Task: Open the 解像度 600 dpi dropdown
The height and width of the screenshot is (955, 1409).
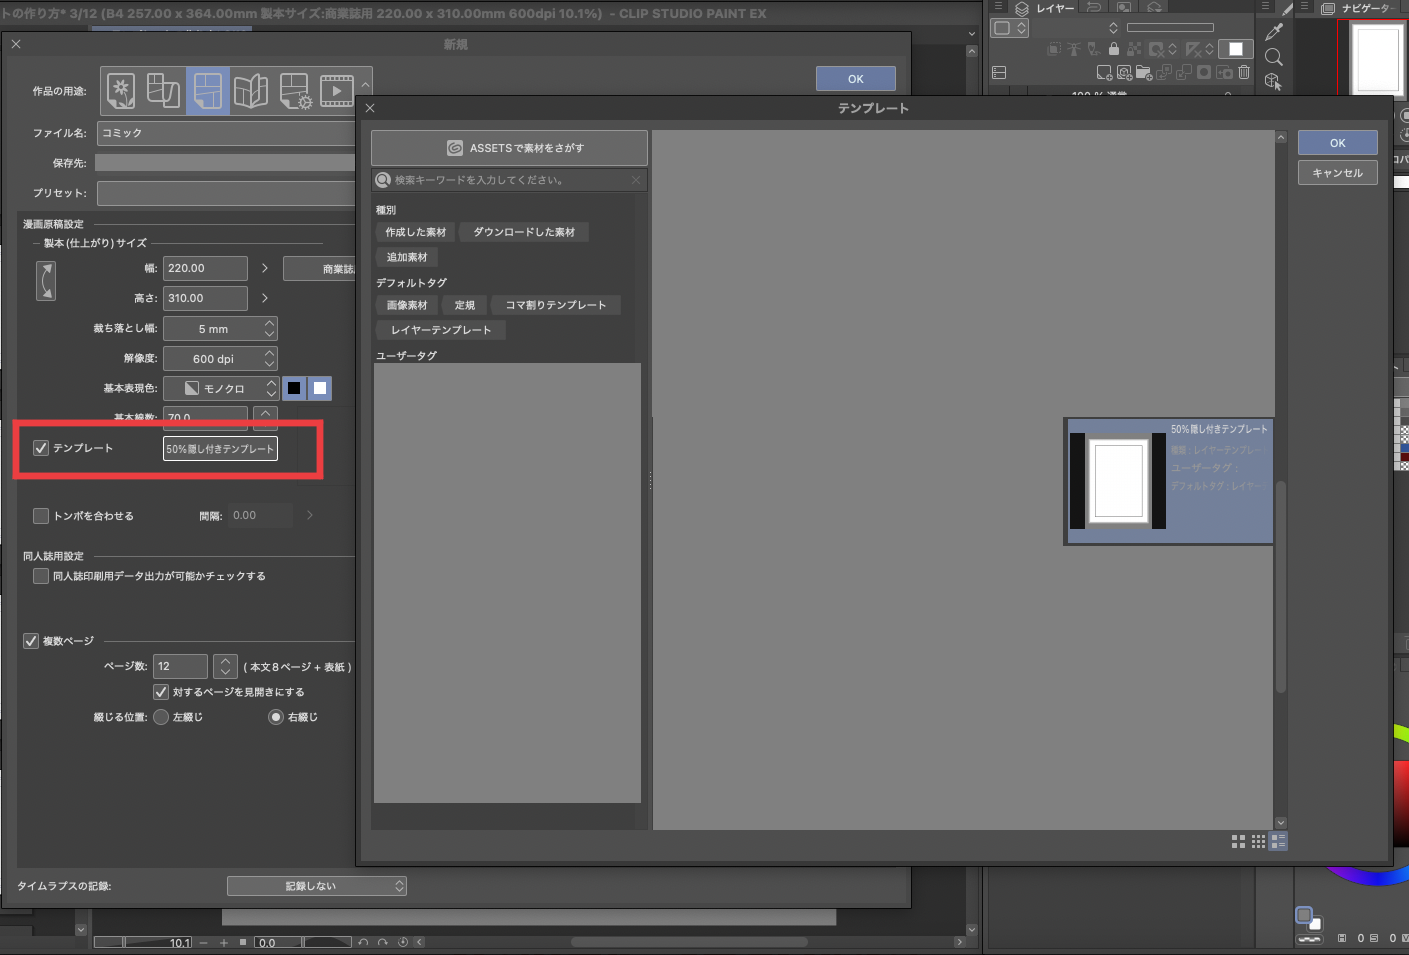Action: (x=220, y=359)
